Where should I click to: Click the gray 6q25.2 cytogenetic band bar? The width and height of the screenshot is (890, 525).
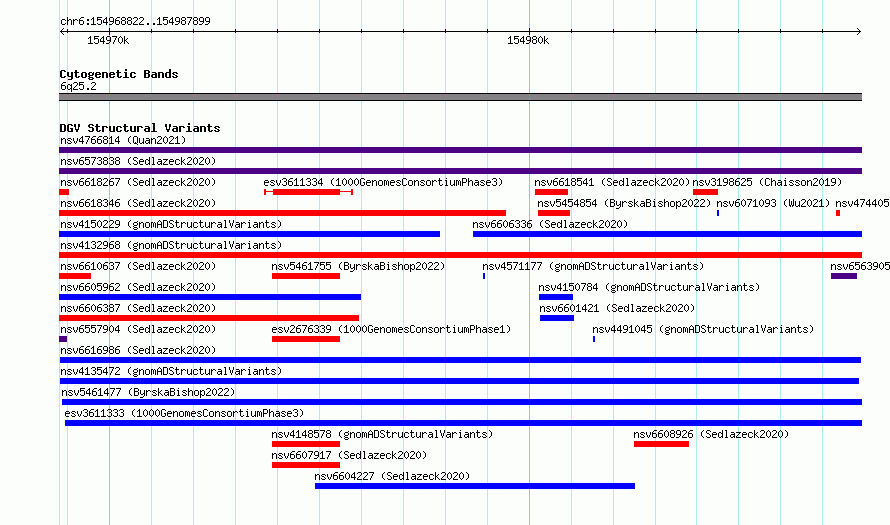point(460,97)
